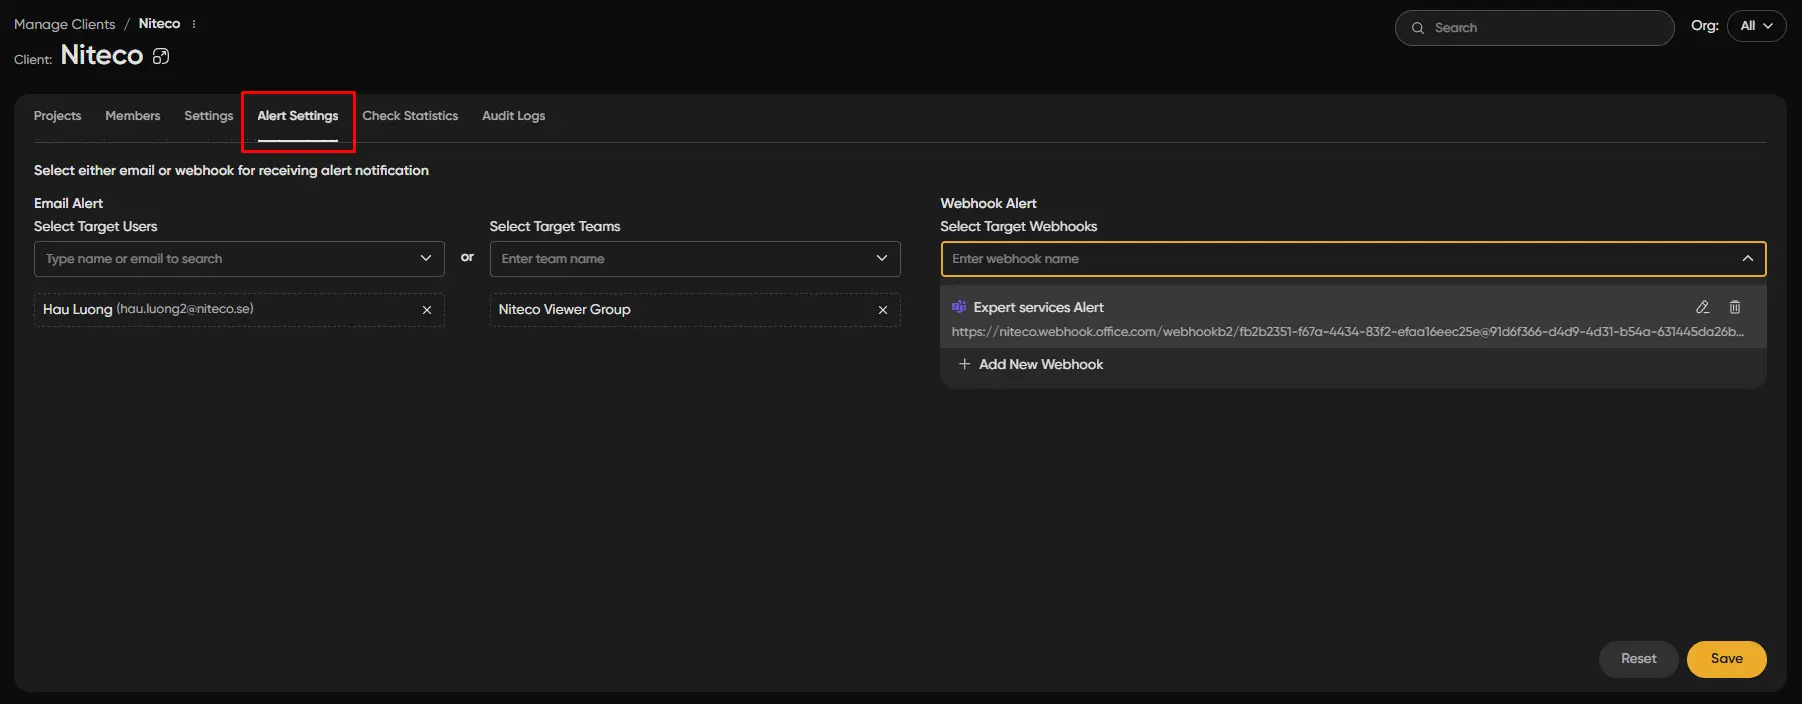This screenshot has width=1802, height=704.
Task: Go to the Members tab
Action: (x=132, y=116)
